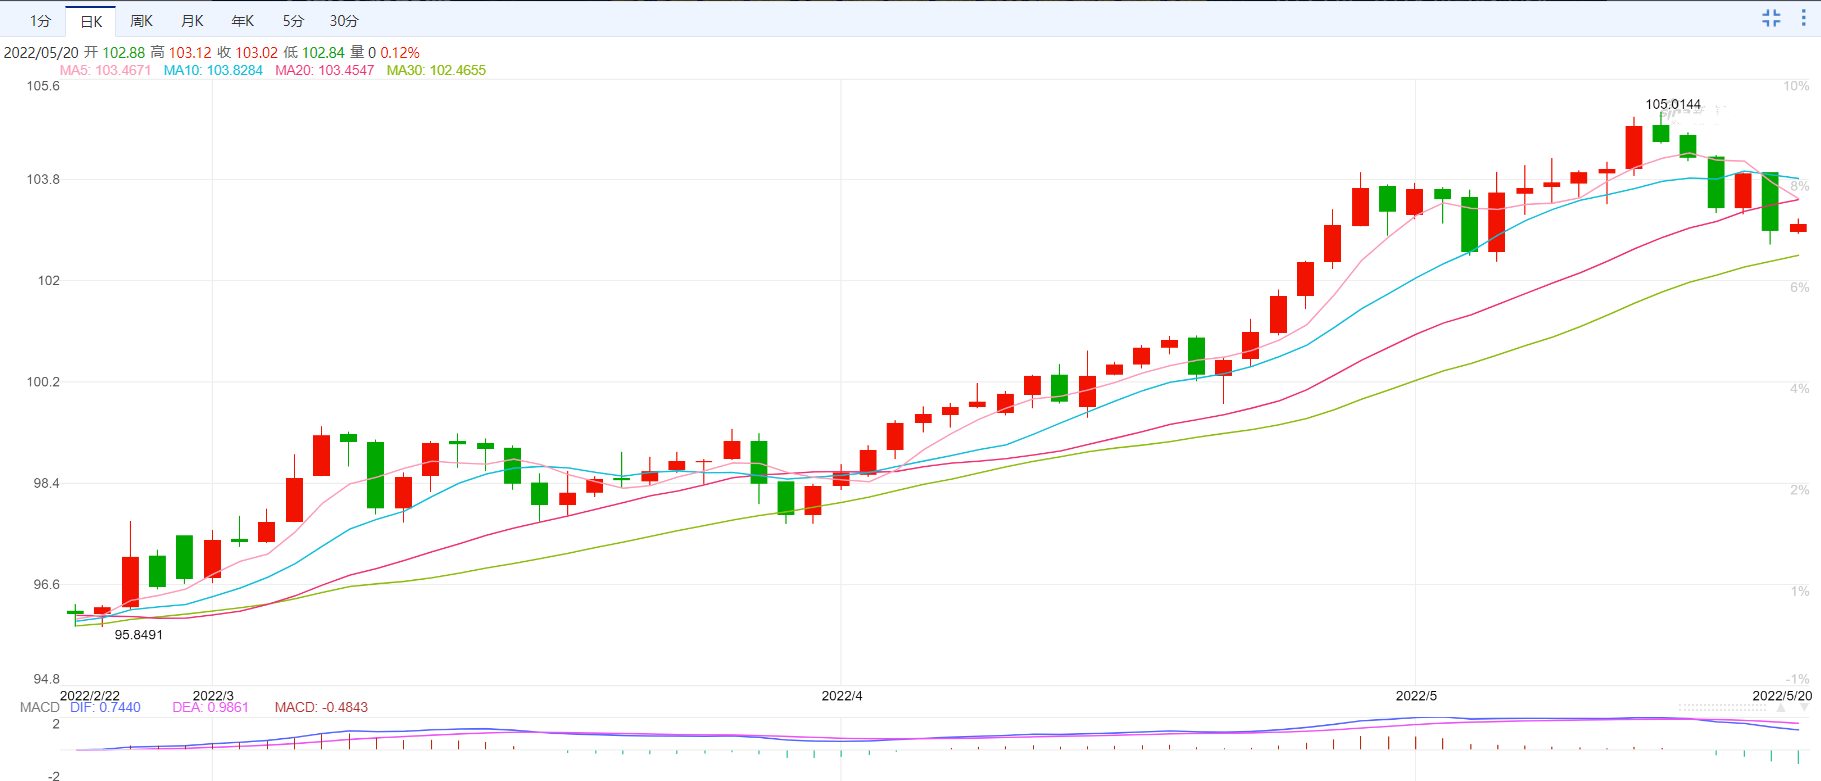
Task: Click the 2022/05/20 date in the quote header
Action: [41, 52]
